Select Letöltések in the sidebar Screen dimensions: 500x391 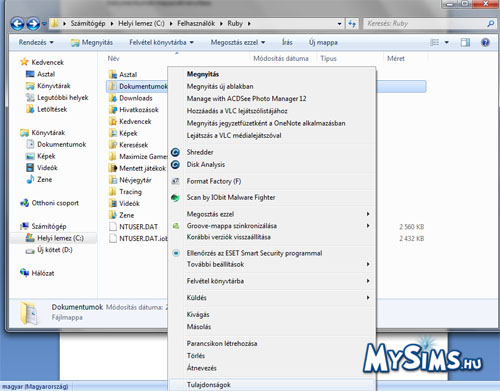pyautogui.click(x=52, y=109)
